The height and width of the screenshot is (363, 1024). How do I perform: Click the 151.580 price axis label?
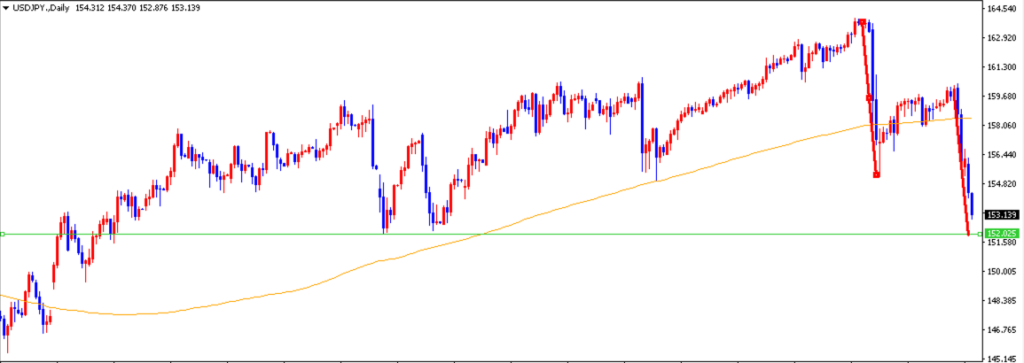pos(1003,243)
